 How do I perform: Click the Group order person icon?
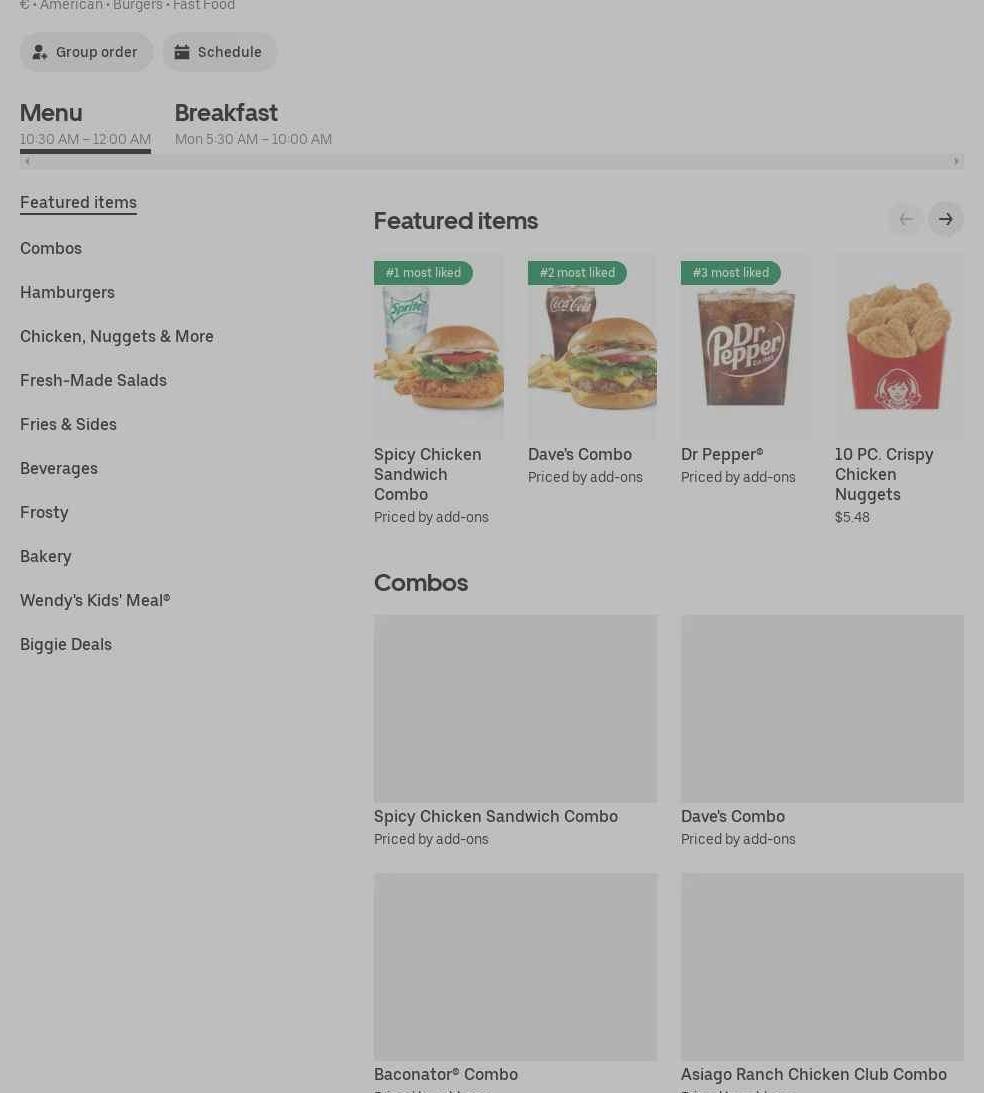[x=40, y=52]
